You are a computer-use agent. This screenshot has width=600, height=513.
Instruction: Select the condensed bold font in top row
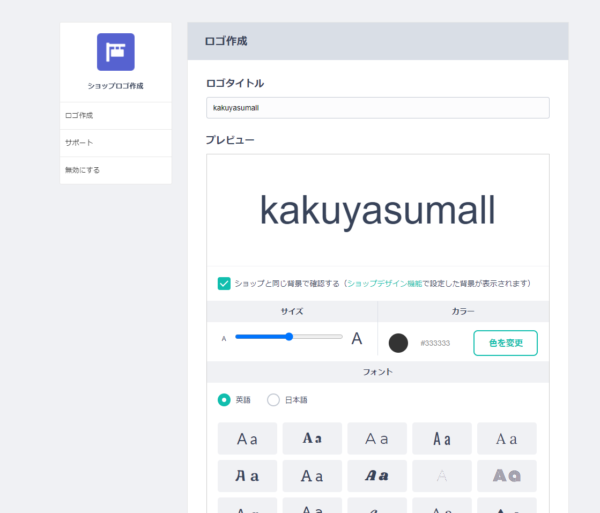click(x=442, y=438)
